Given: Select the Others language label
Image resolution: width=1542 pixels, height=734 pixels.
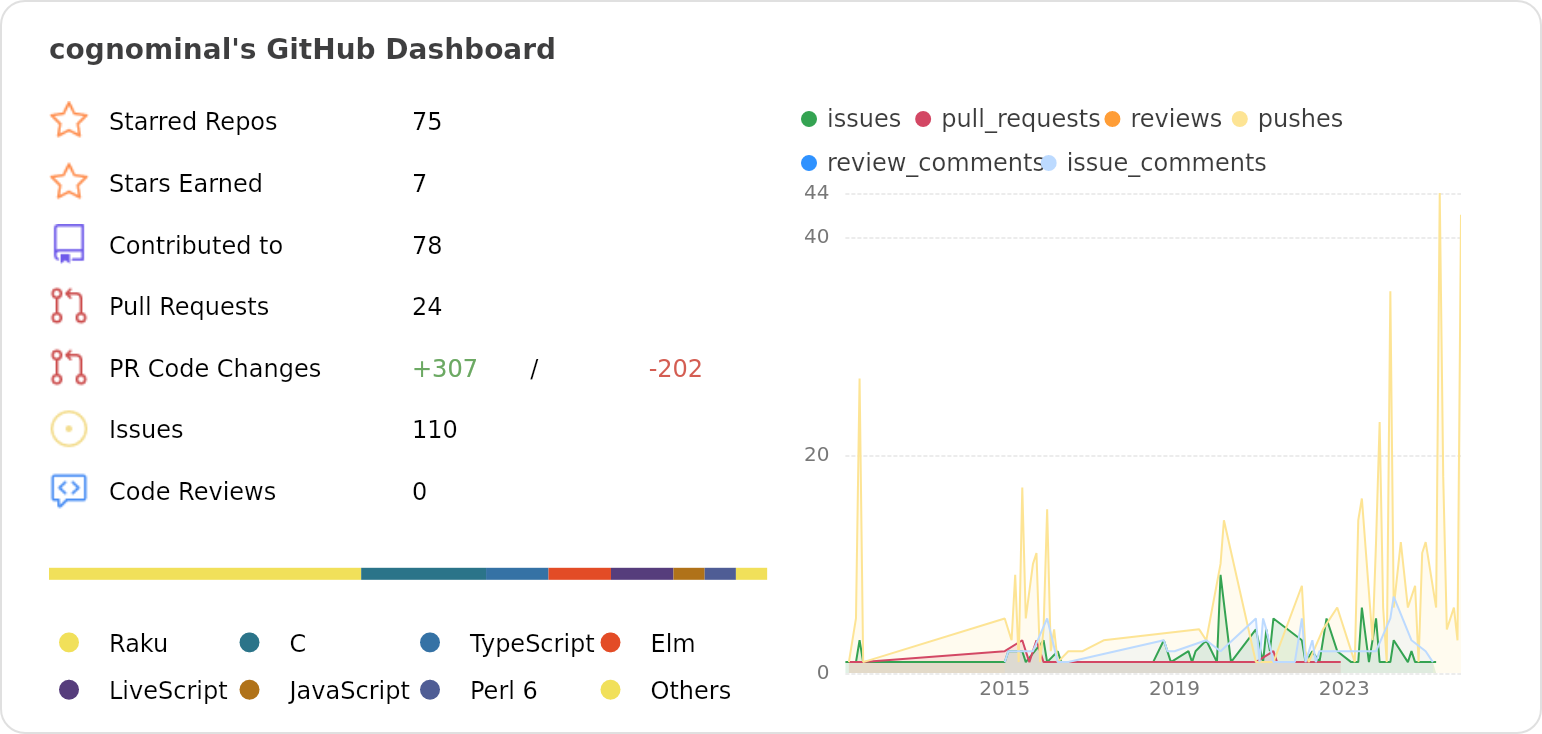Looking at the screenshot, I should point(691,690).
